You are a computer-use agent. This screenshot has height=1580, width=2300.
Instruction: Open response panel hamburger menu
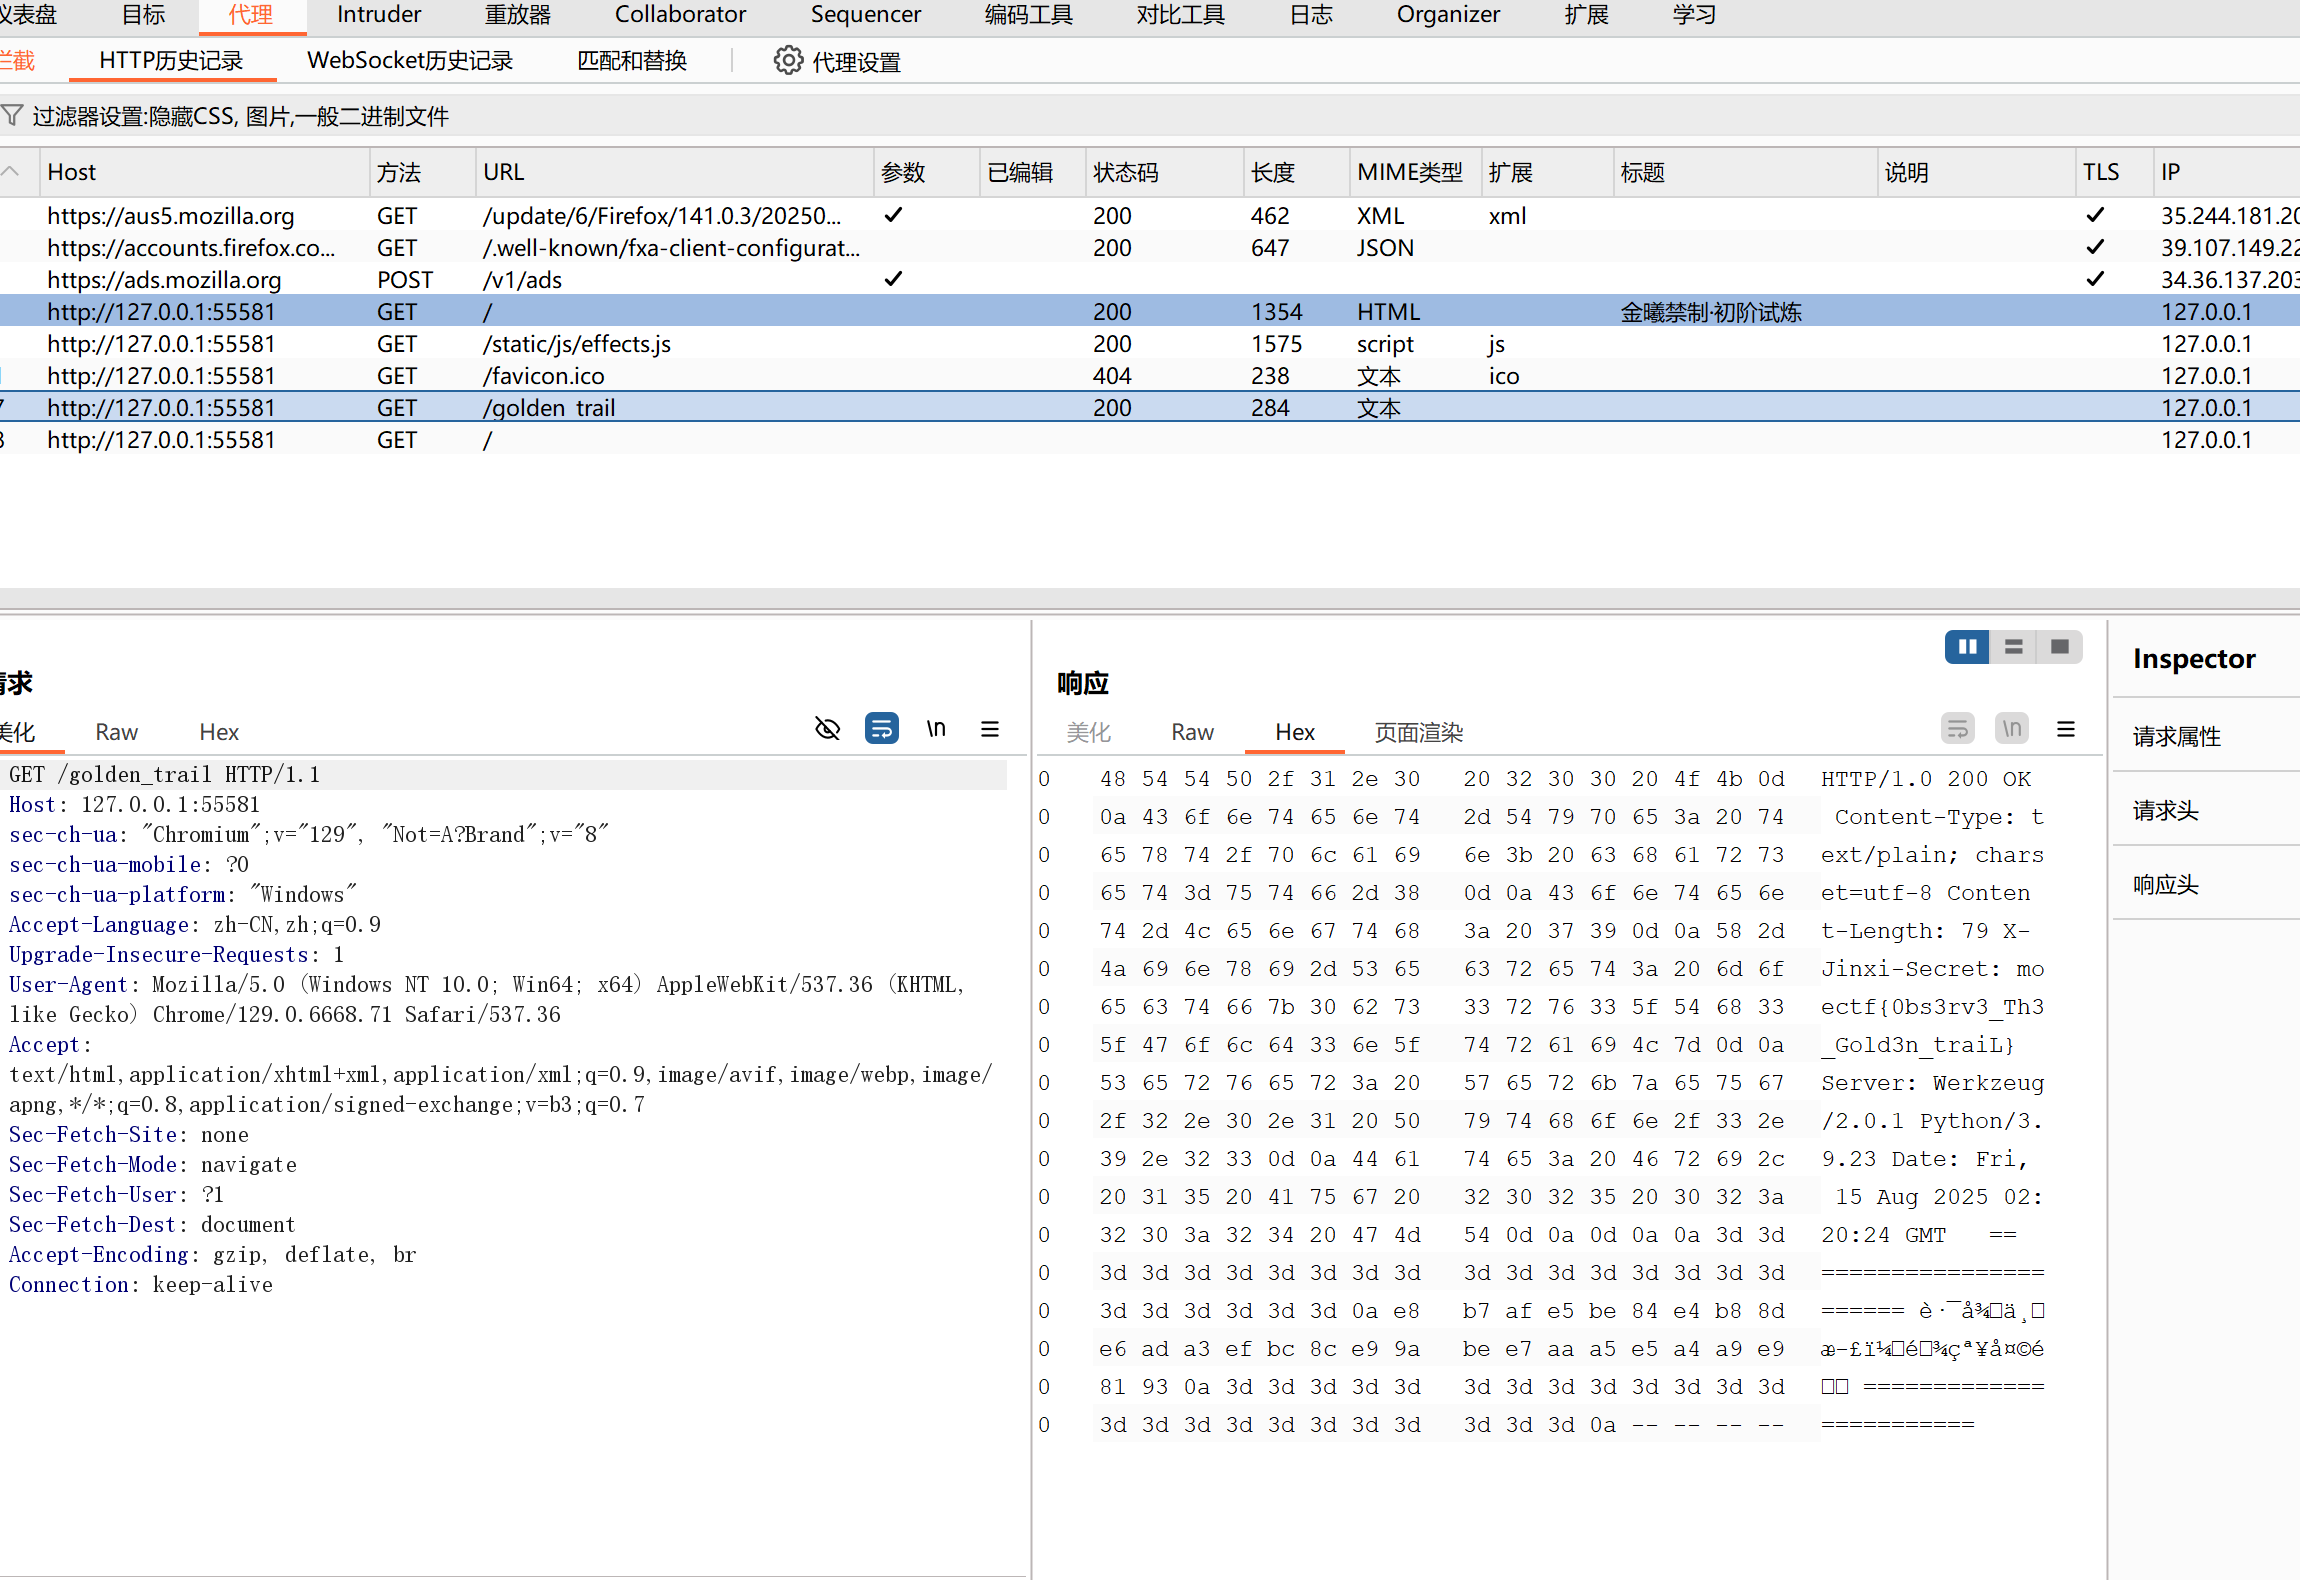tap(2066, 729)
